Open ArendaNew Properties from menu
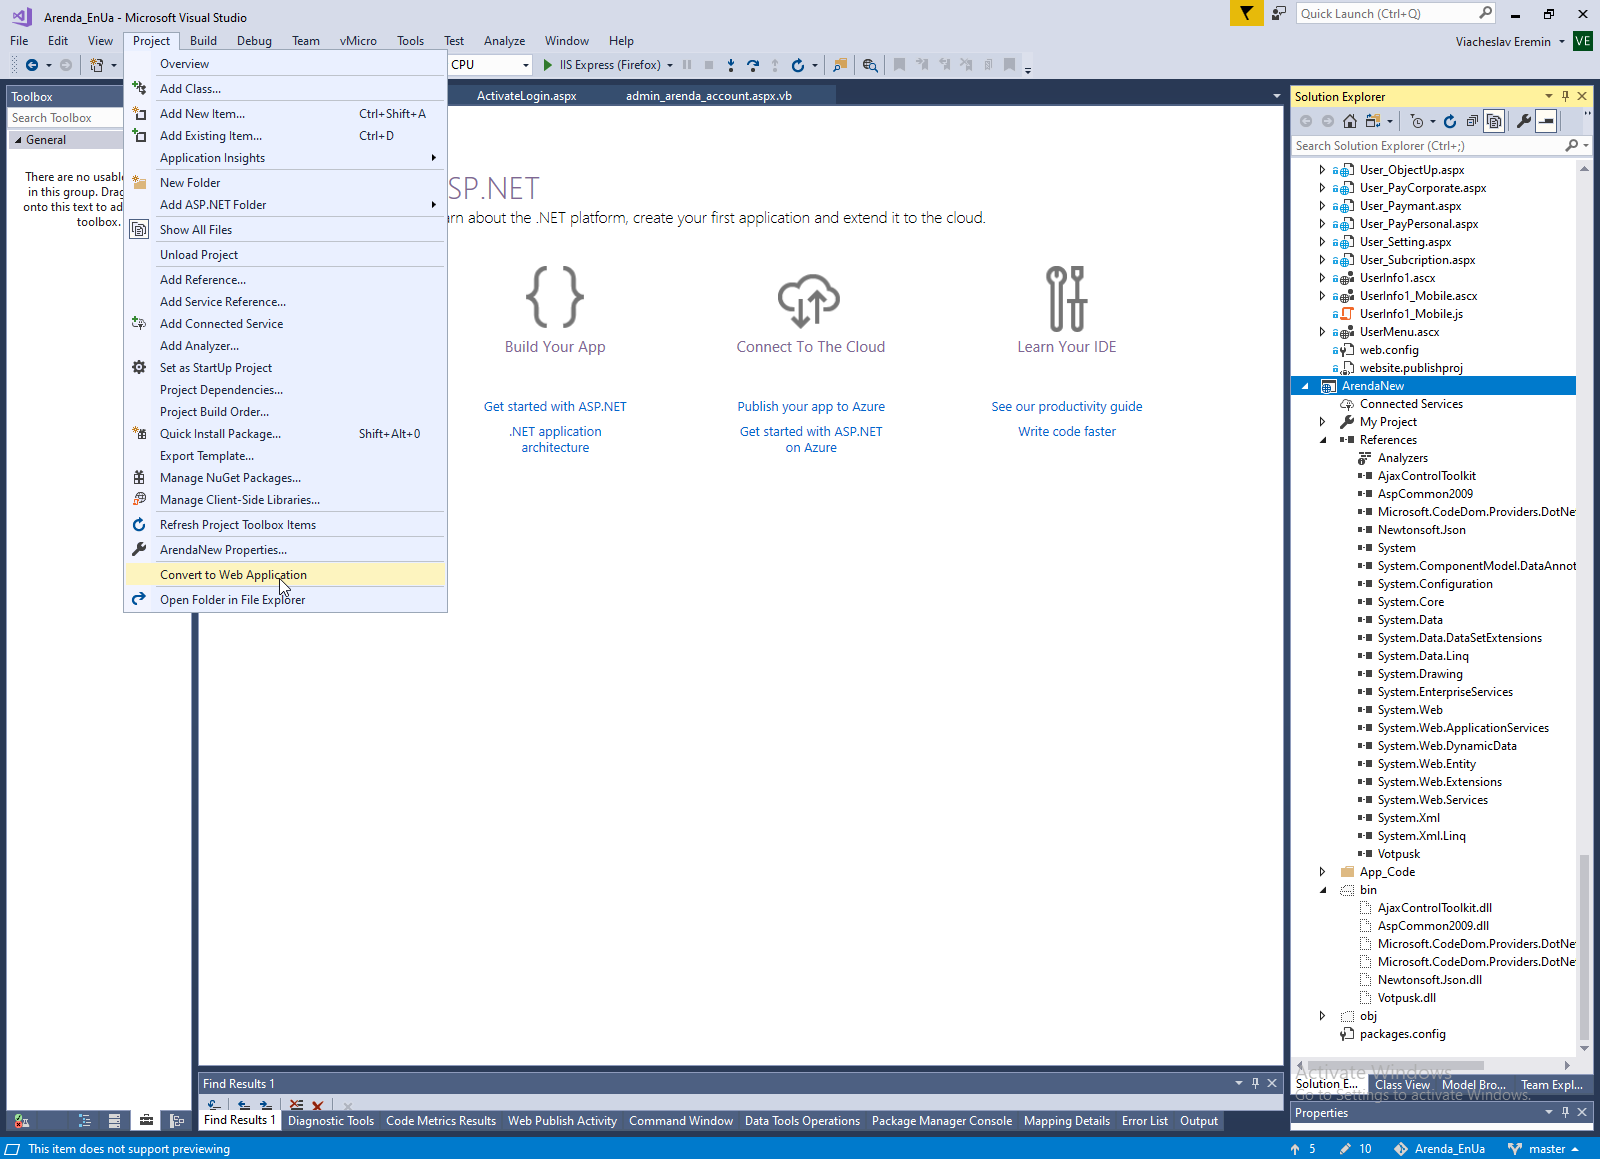Viewport: 1600px width, 1159px height. (286, 550)
